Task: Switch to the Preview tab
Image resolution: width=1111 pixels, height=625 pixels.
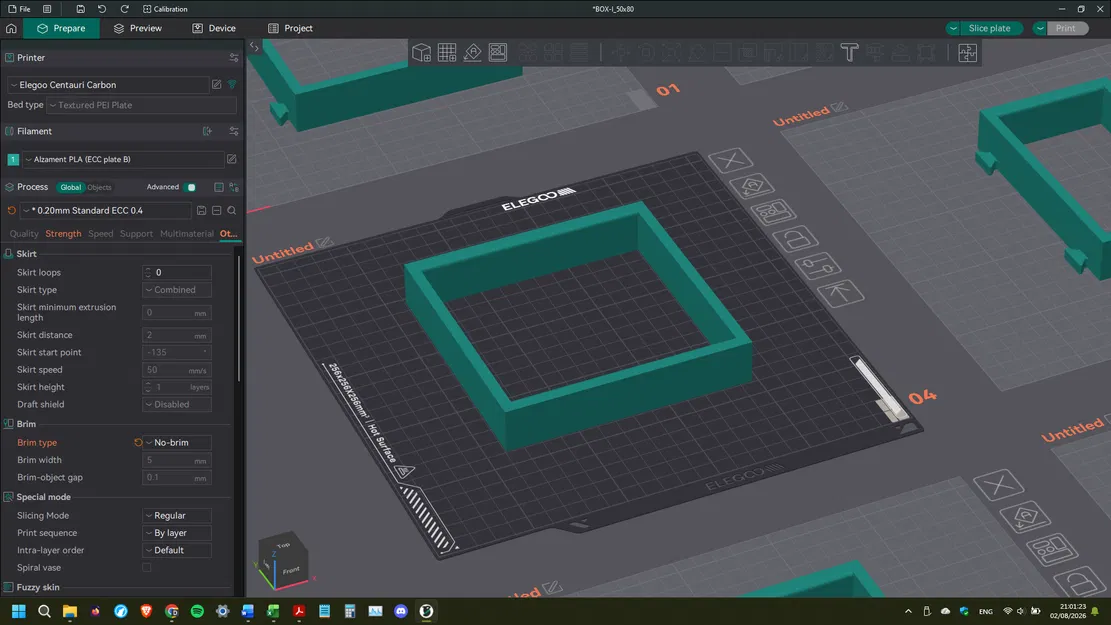Action: coord(137,28)
